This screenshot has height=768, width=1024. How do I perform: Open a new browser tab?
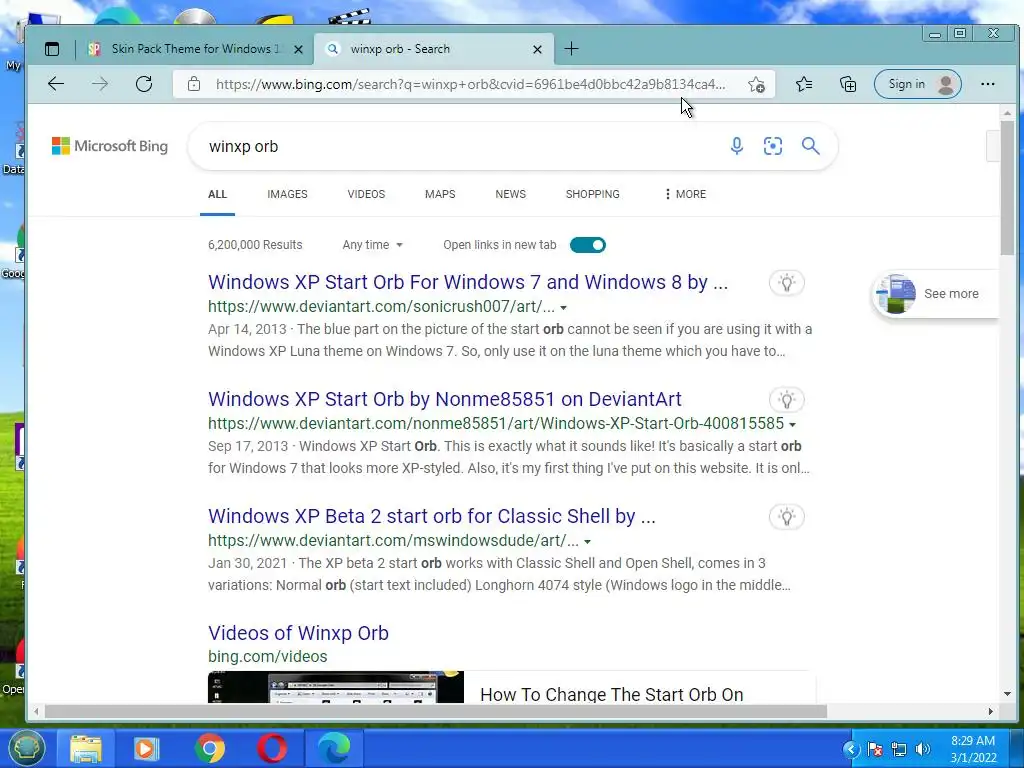(x=571, y=49)
